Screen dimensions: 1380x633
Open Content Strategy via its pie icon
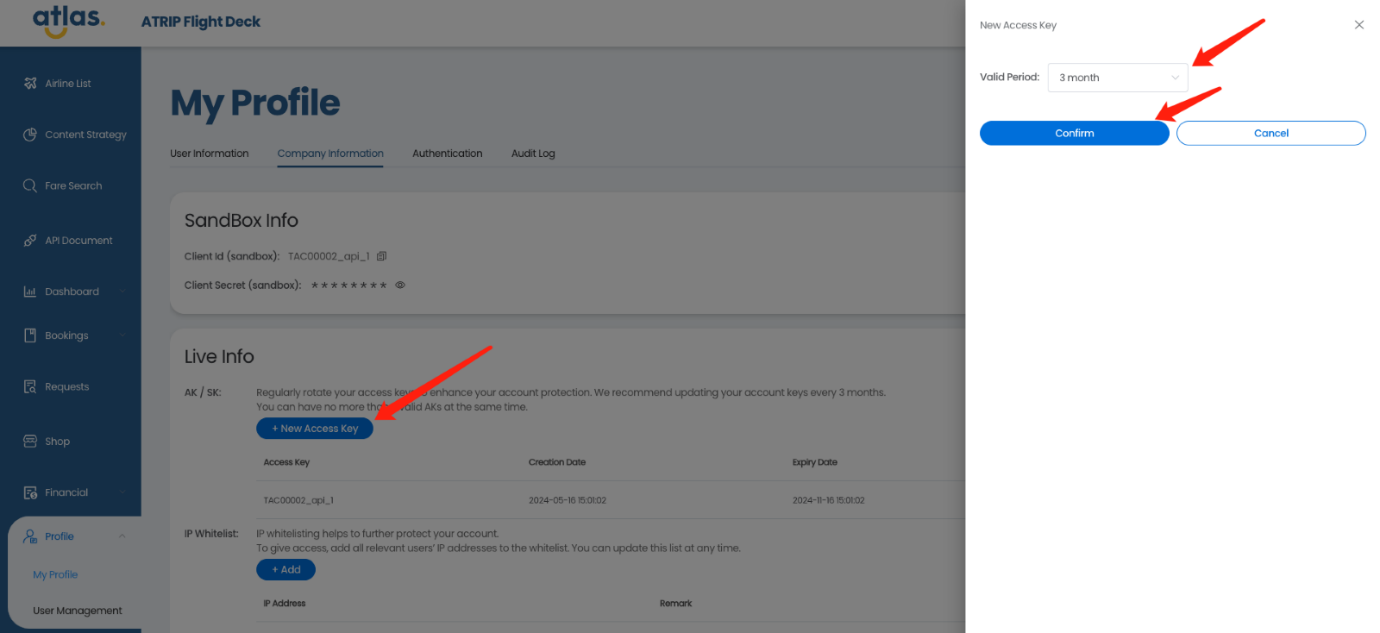pyautogui.click(x=30, y=135)
